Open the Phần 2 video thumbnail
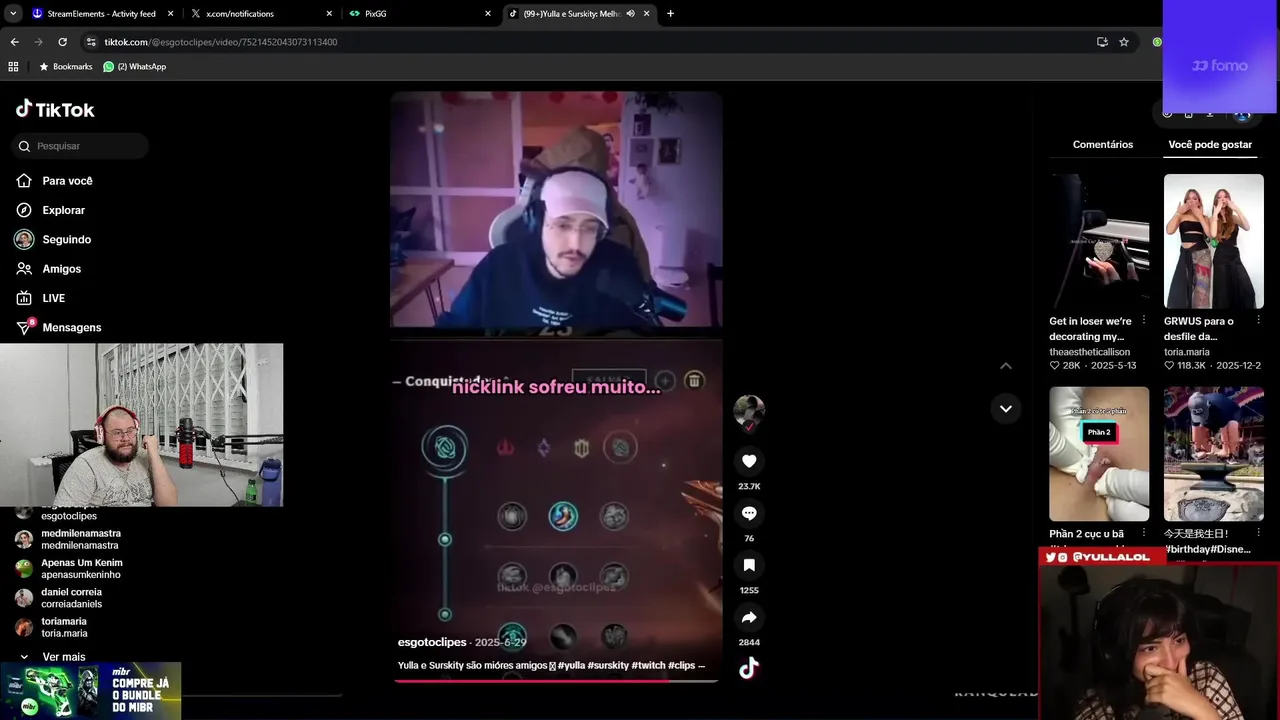Viewport: 1280px width, 720px height. point(1099,454)
